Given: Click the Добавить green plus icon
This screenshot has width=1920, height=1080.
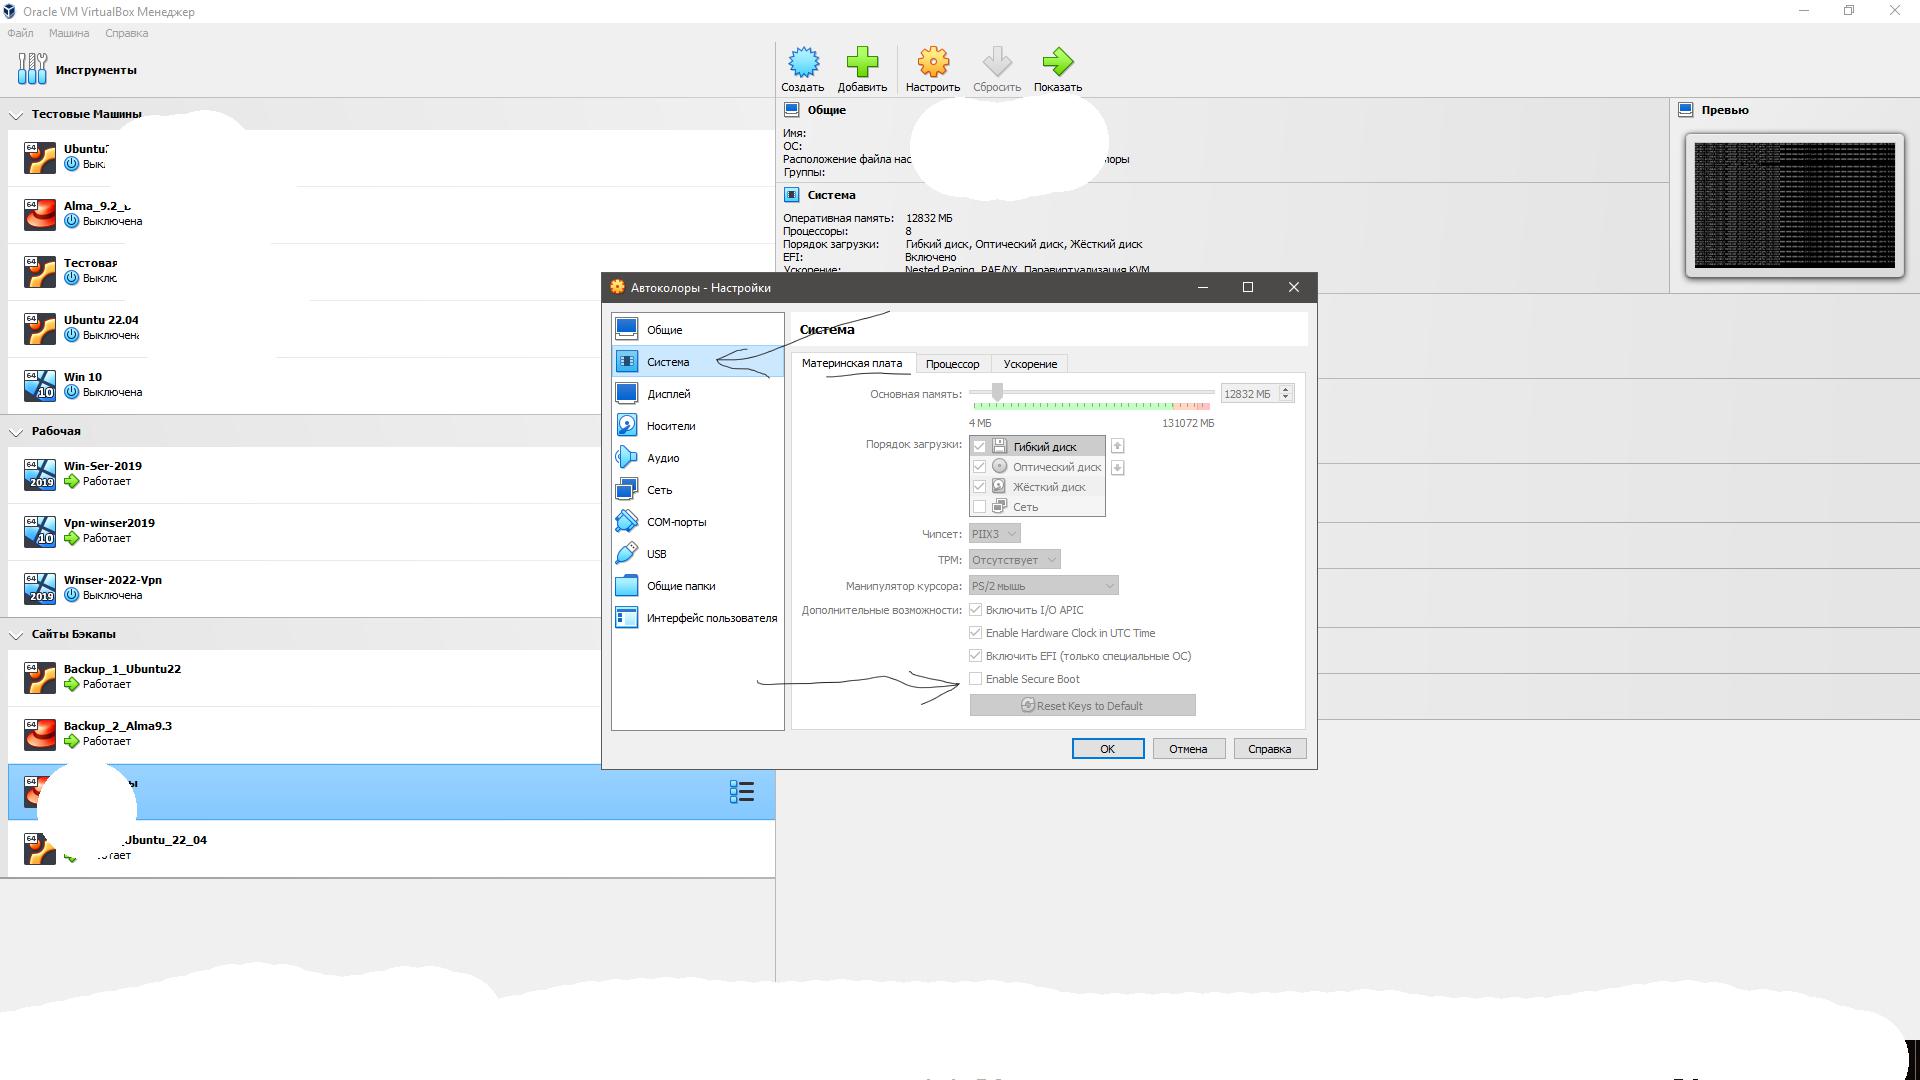Looking at the screenshot, I should coord(861,63).
